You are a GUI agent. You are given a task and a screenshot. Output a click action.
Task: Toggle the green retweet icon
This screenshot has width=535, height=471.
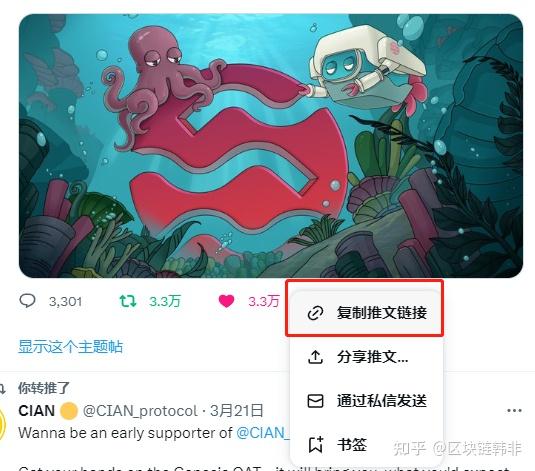tap(128, 301)
